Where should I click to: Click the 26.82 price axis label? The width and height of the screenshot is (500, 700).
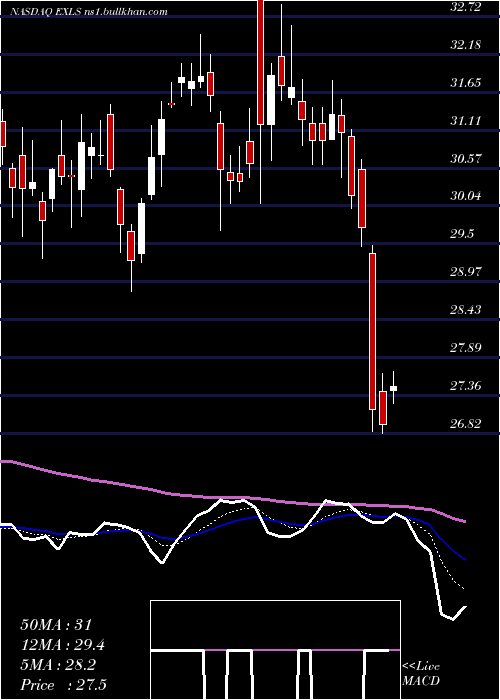tap(466, 423)
